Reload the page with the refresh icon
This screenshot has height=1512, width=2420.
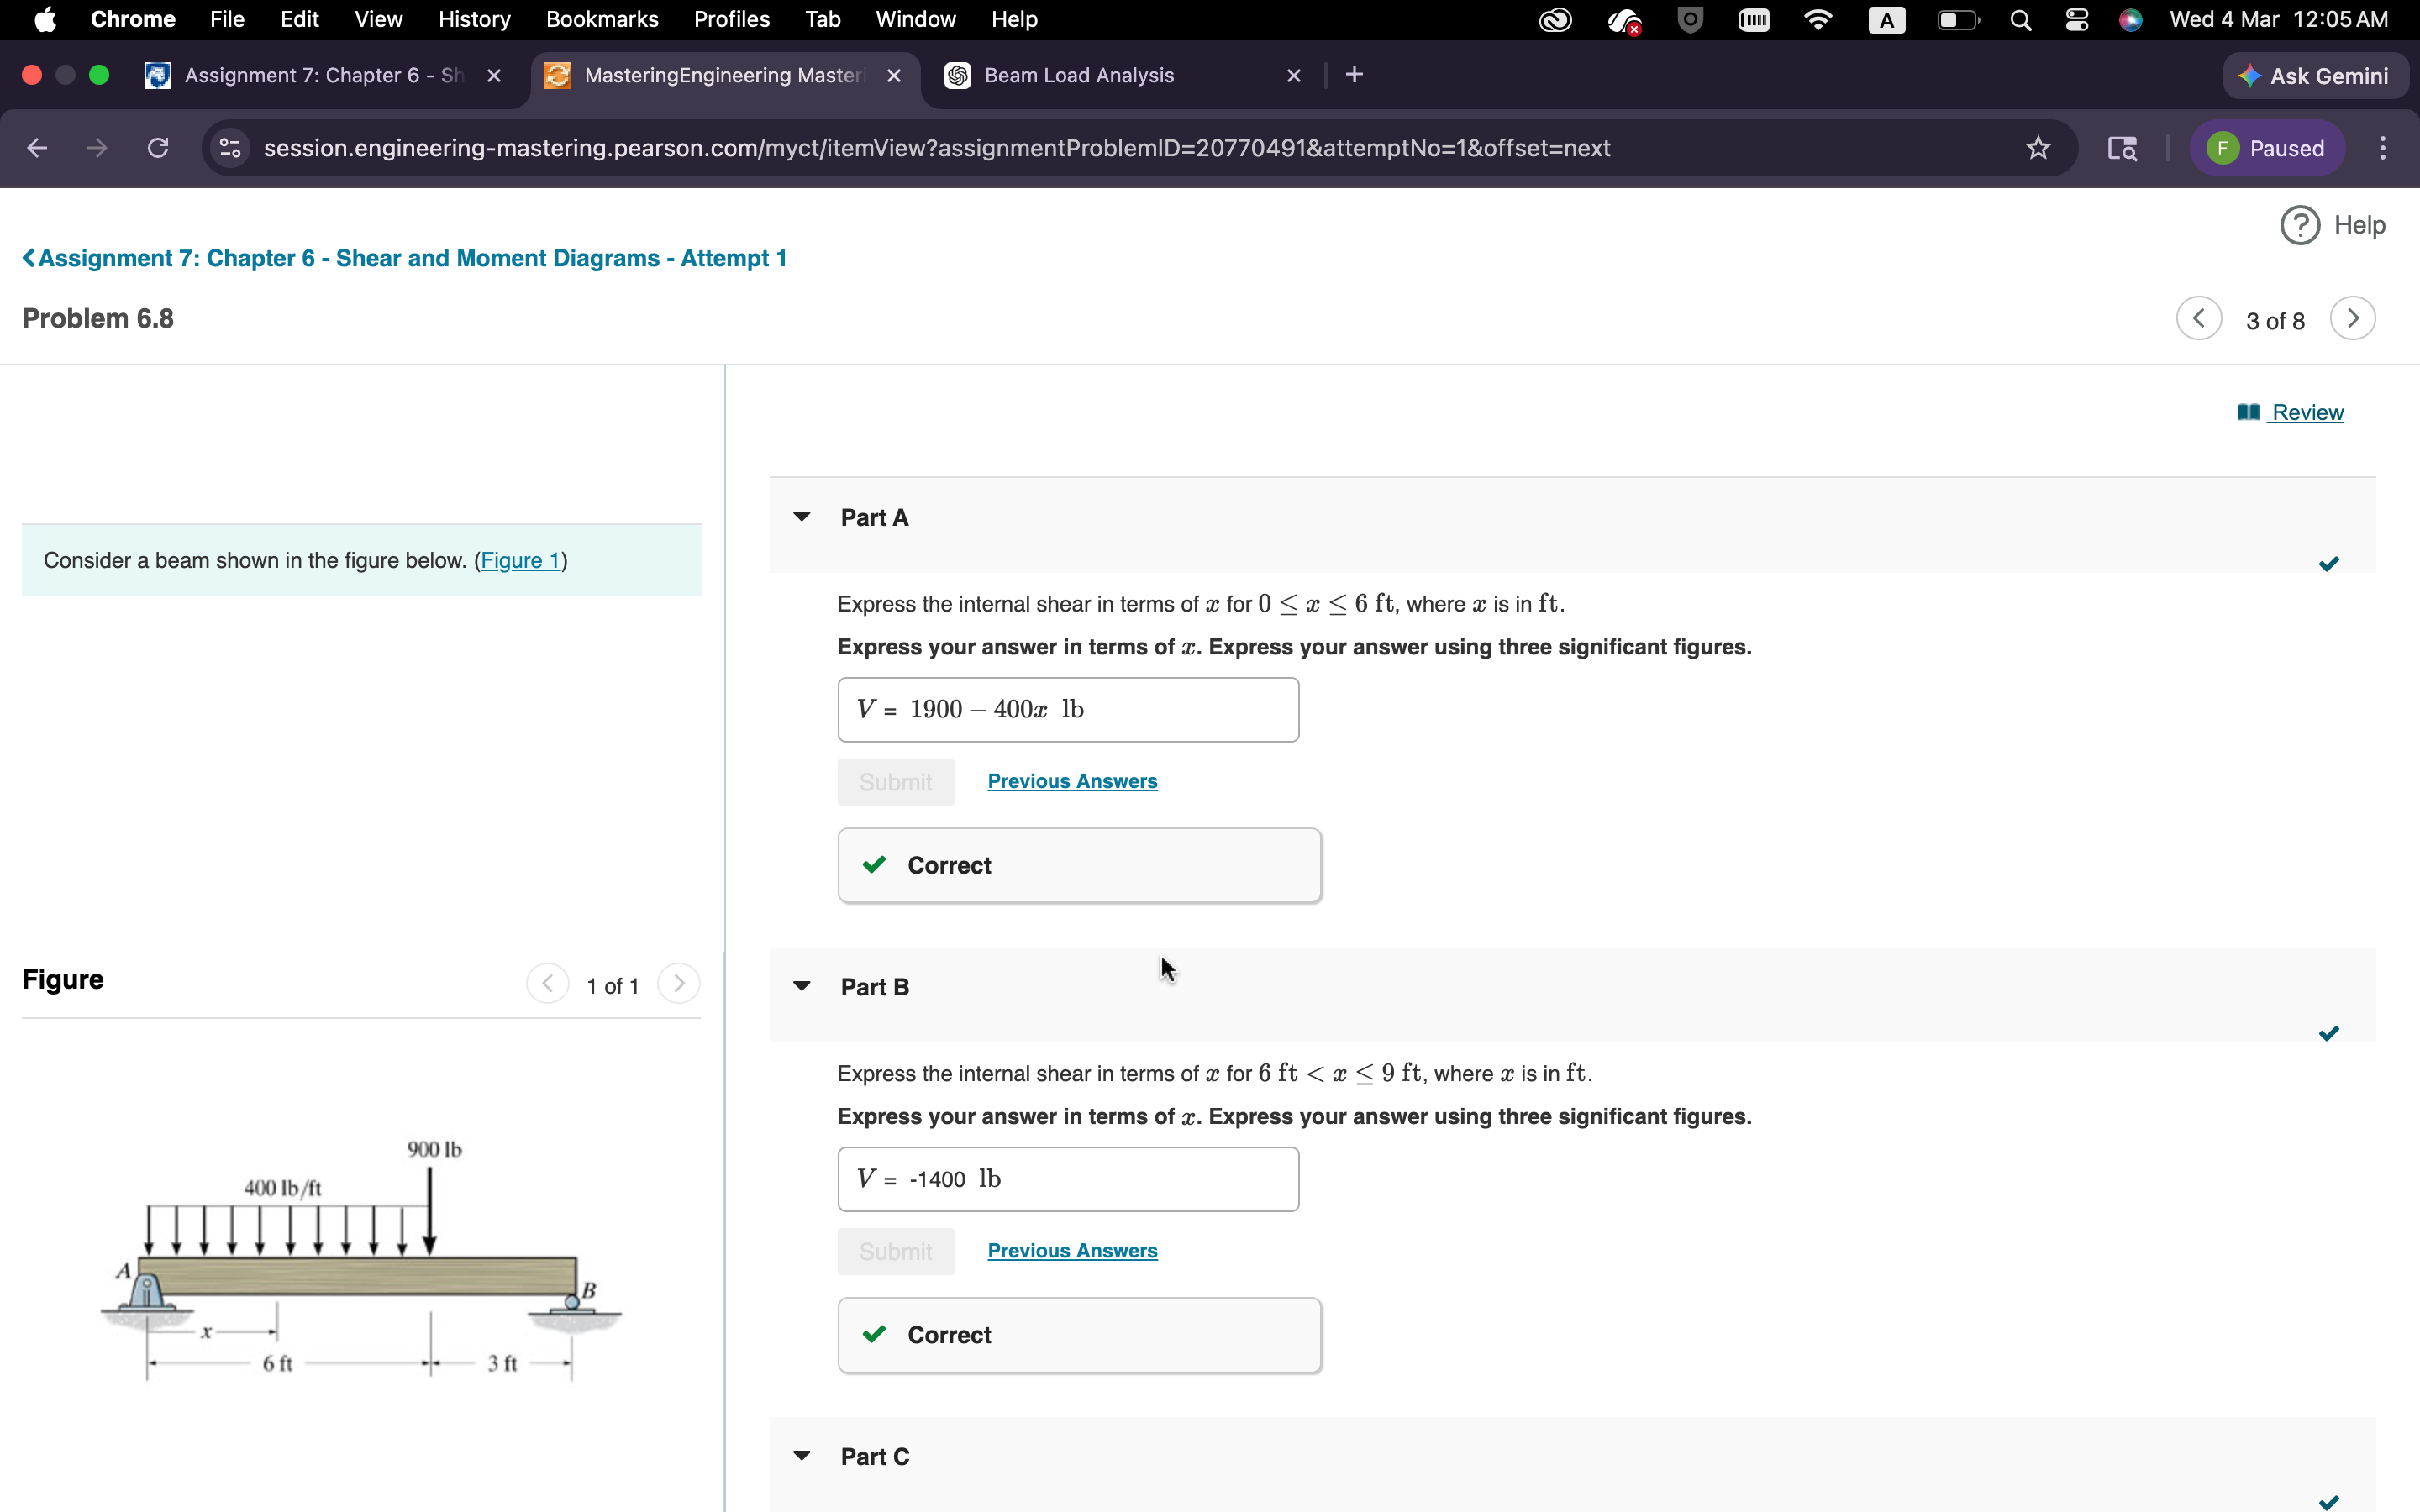pos(158,148)
